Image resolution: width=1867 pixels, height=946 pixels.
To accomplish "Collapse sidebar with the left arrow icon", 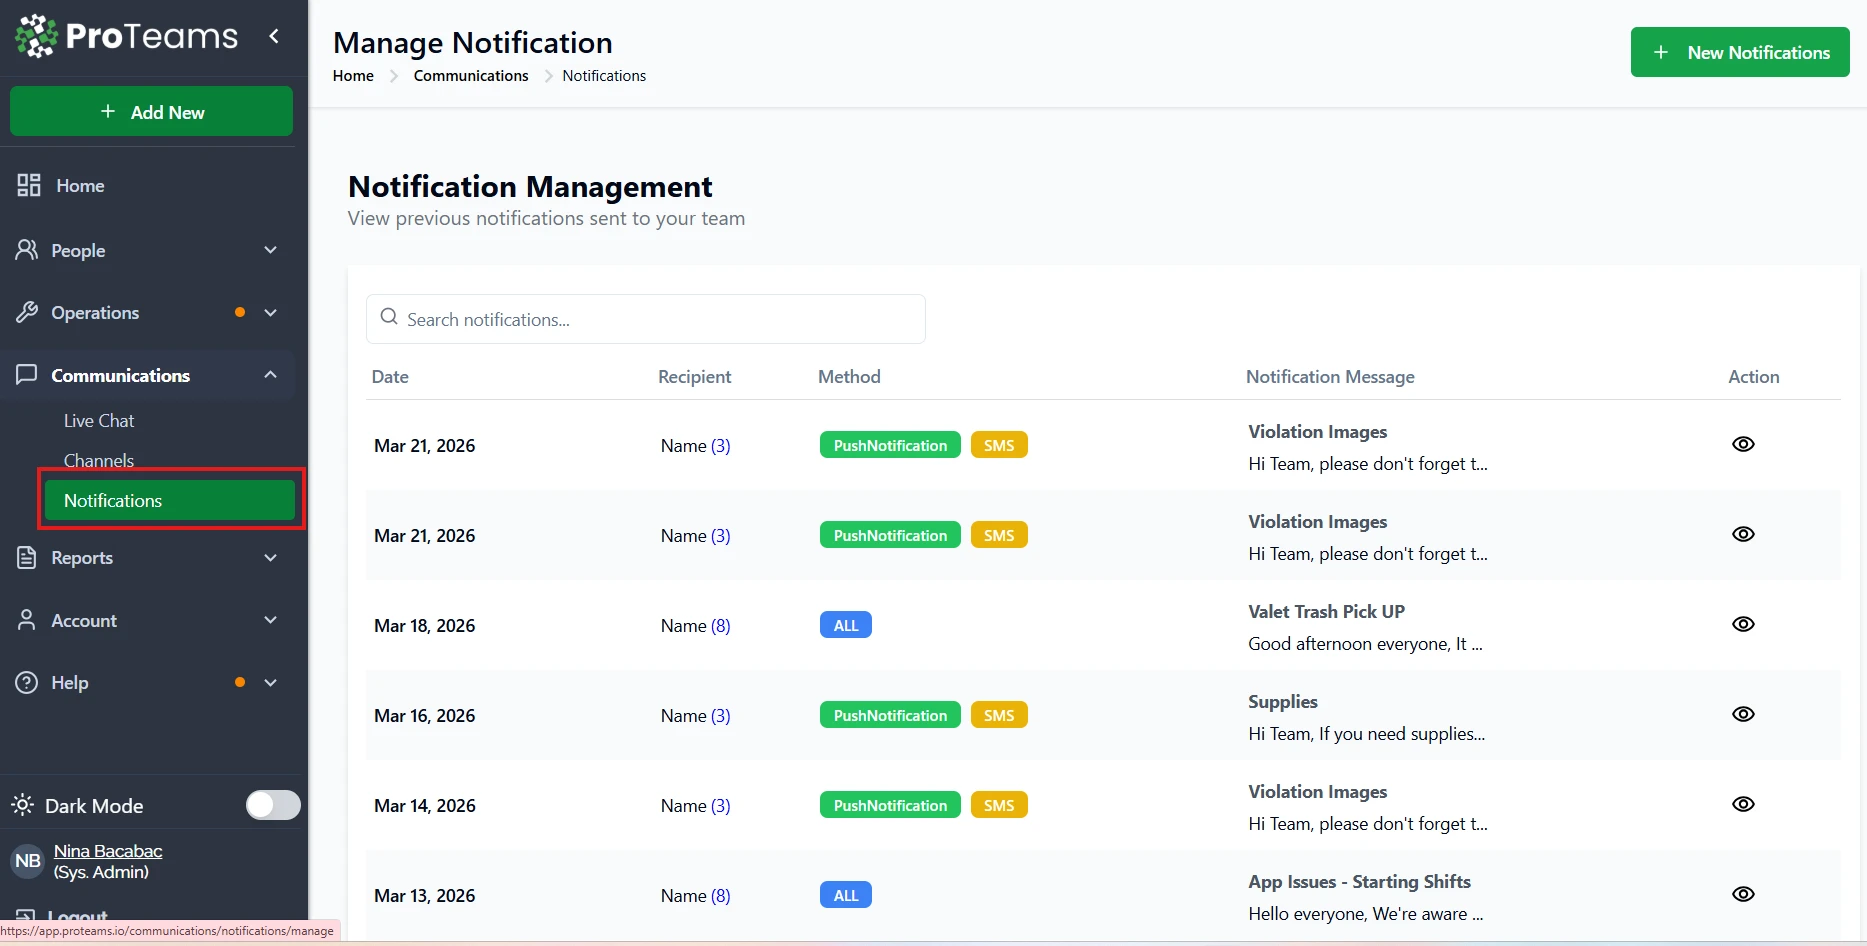I will (x=274, y=37).
